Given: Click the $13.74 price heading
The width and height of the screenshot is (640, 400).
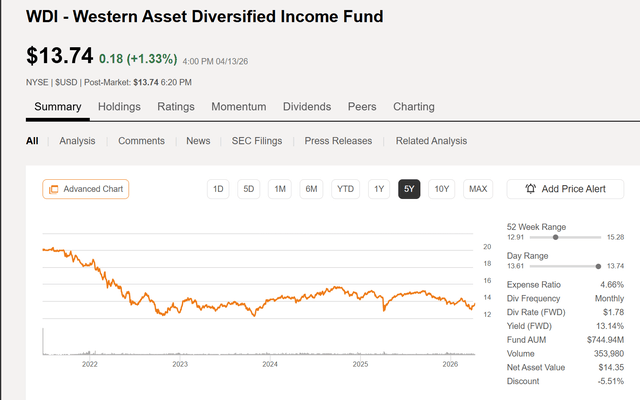Looking at the screenshot, I should [x=60, y=56].
